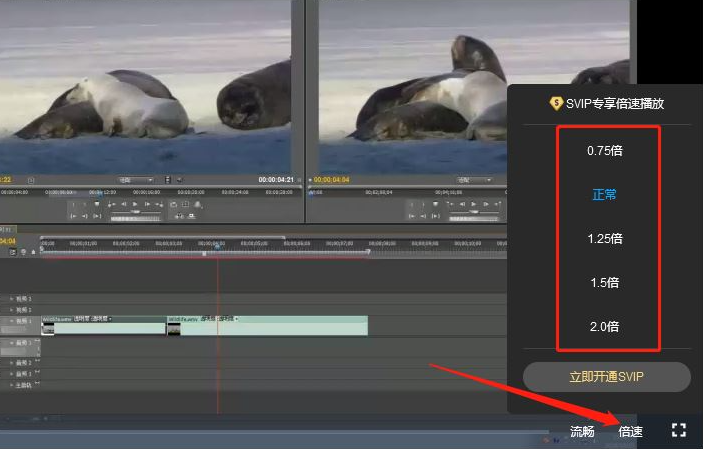The image size is (703, 449).
Task: Click 立即开通SVIP button
Action: coord(607,376)
